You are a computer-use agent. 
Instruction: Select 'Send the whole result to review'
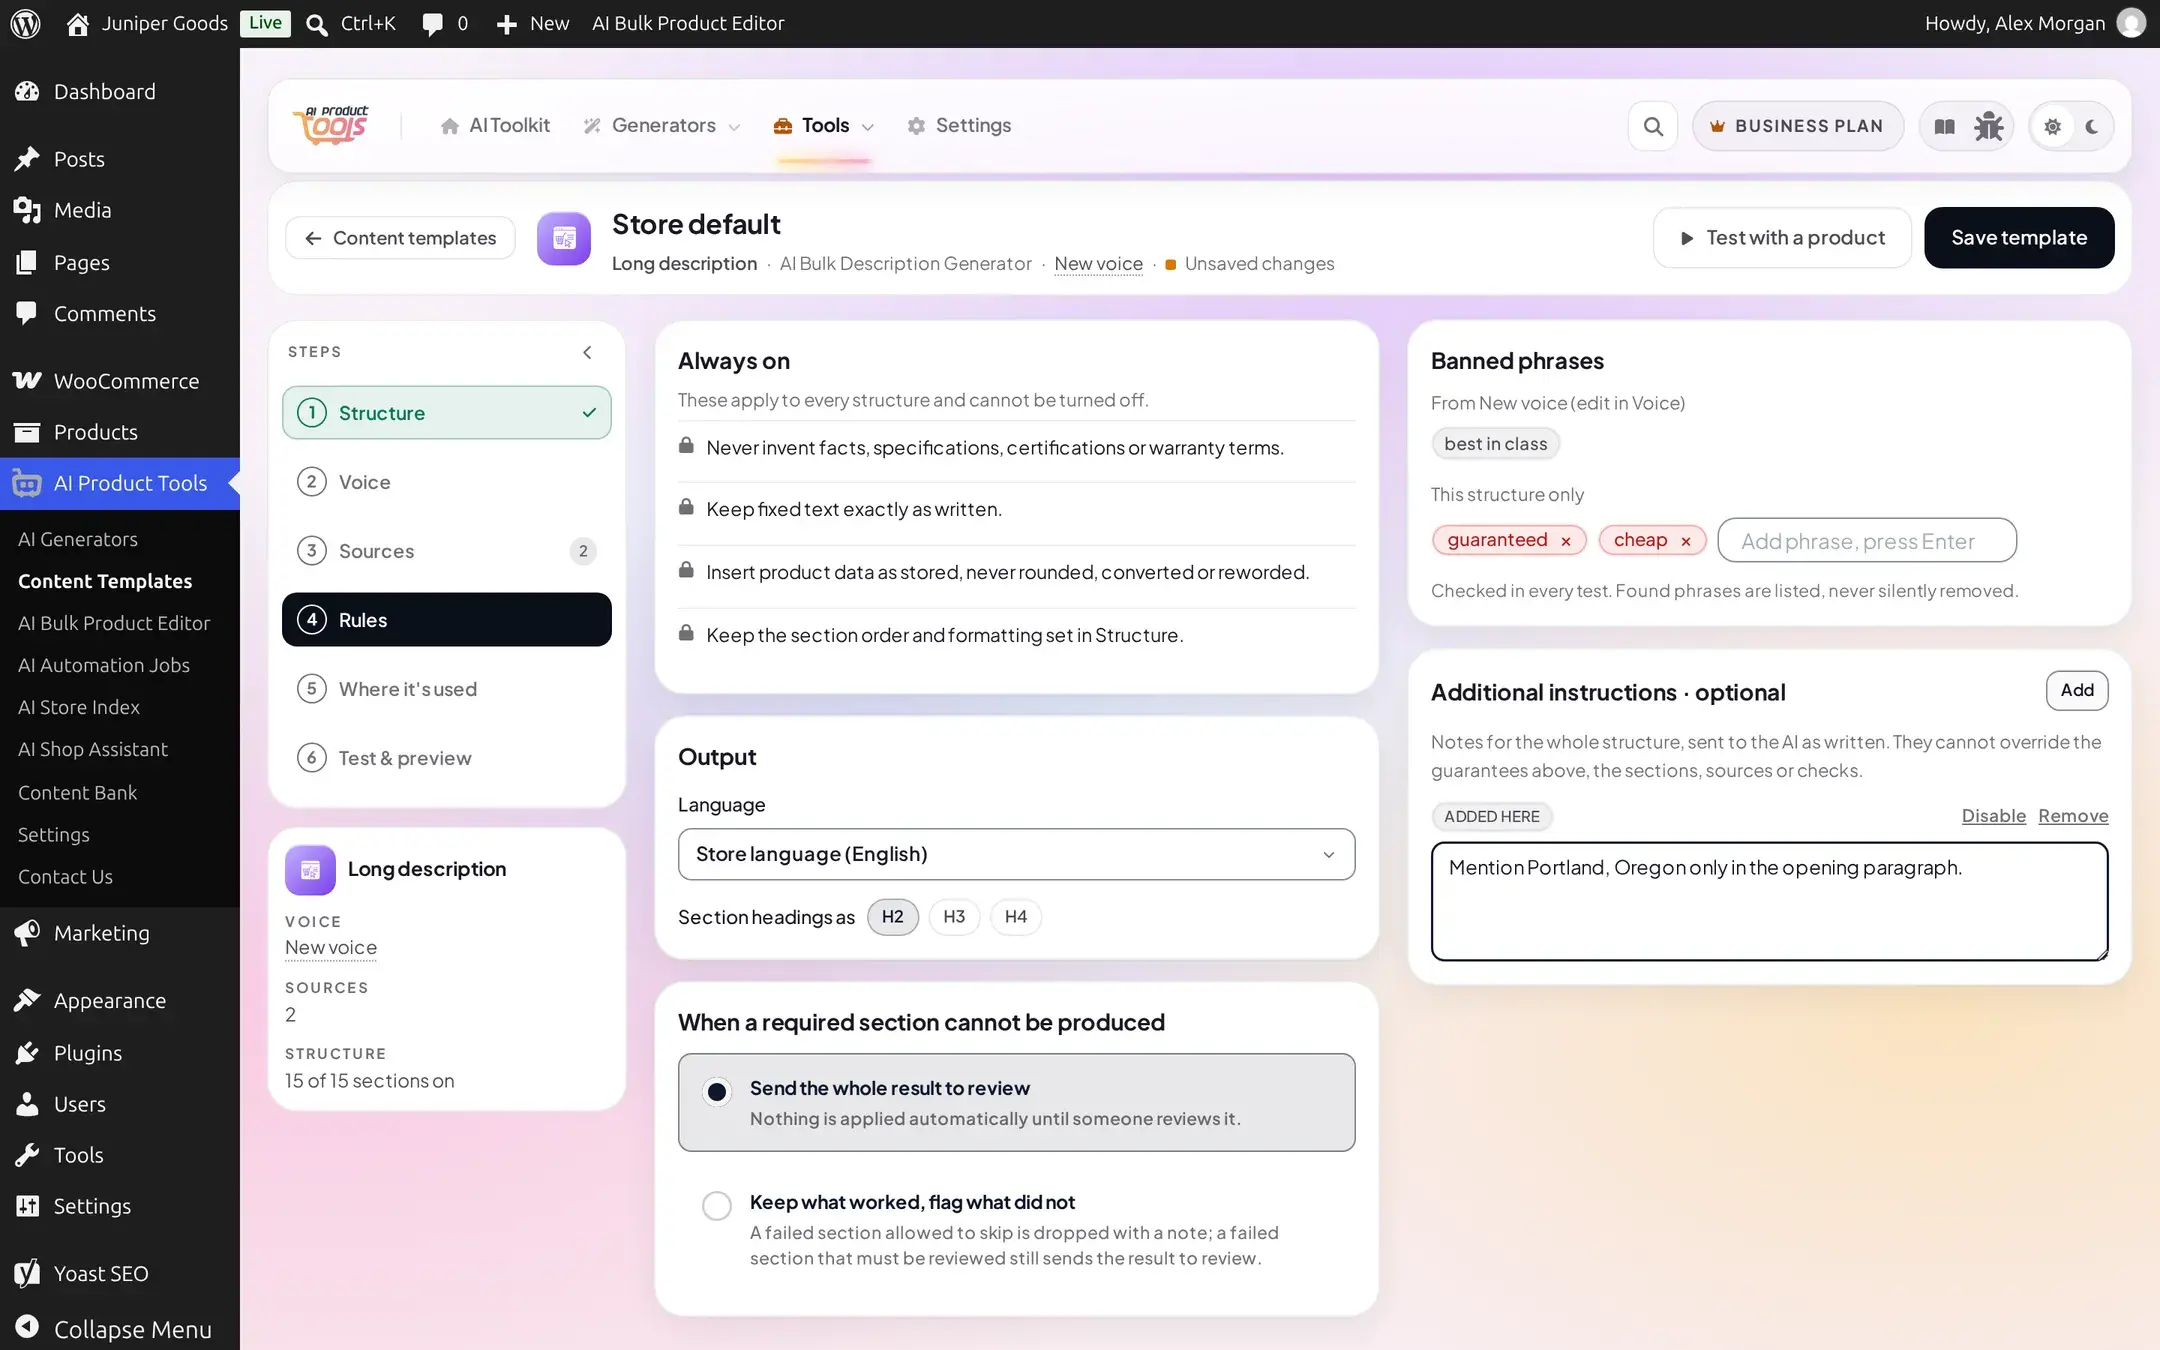pyautogui.click(x=1016, y=1102)
